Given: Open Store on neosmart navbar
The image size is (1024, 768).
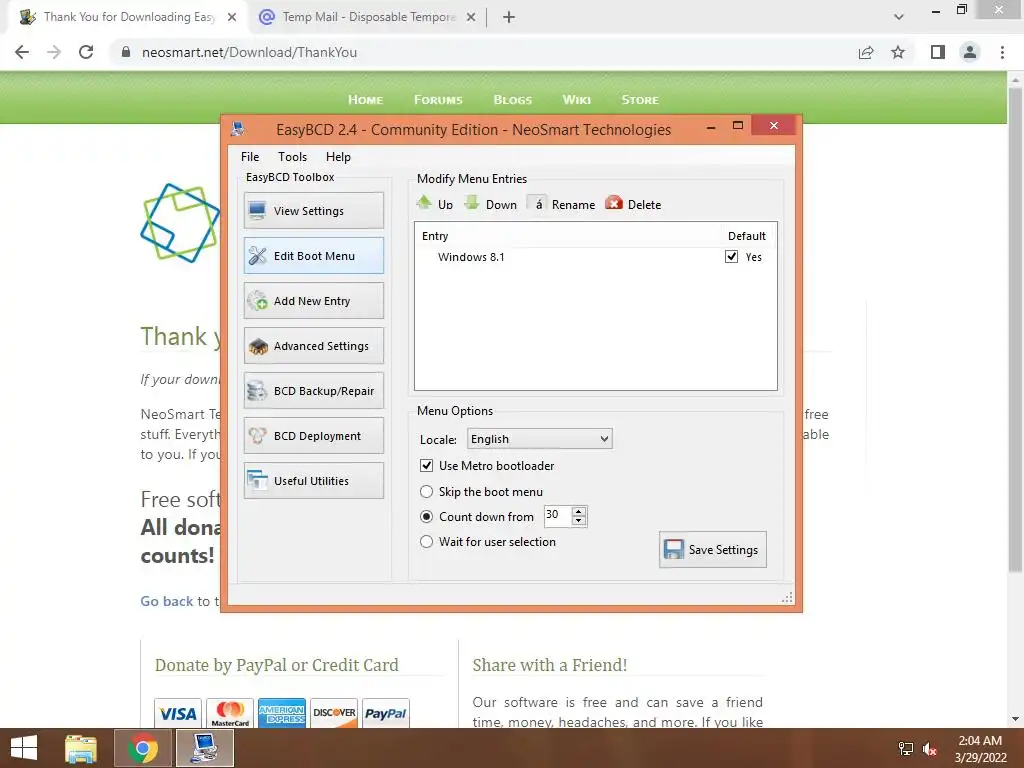Looking at the screenshot, I should pyautogui.click(x=640, y=99).
